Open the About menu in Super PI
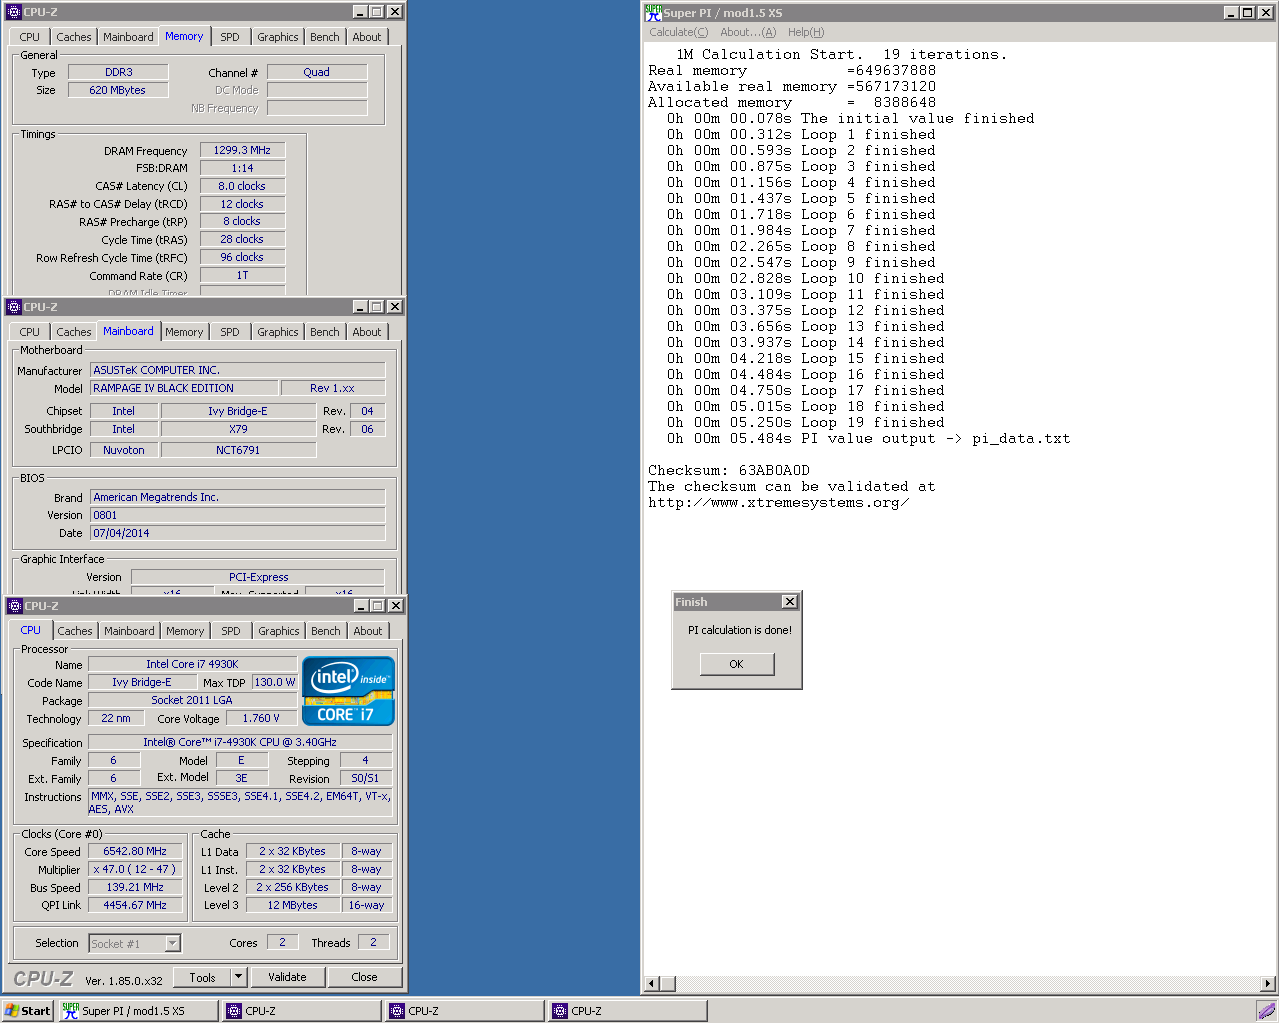This screenshot has height=1023, width=1279. pos(748,32)
